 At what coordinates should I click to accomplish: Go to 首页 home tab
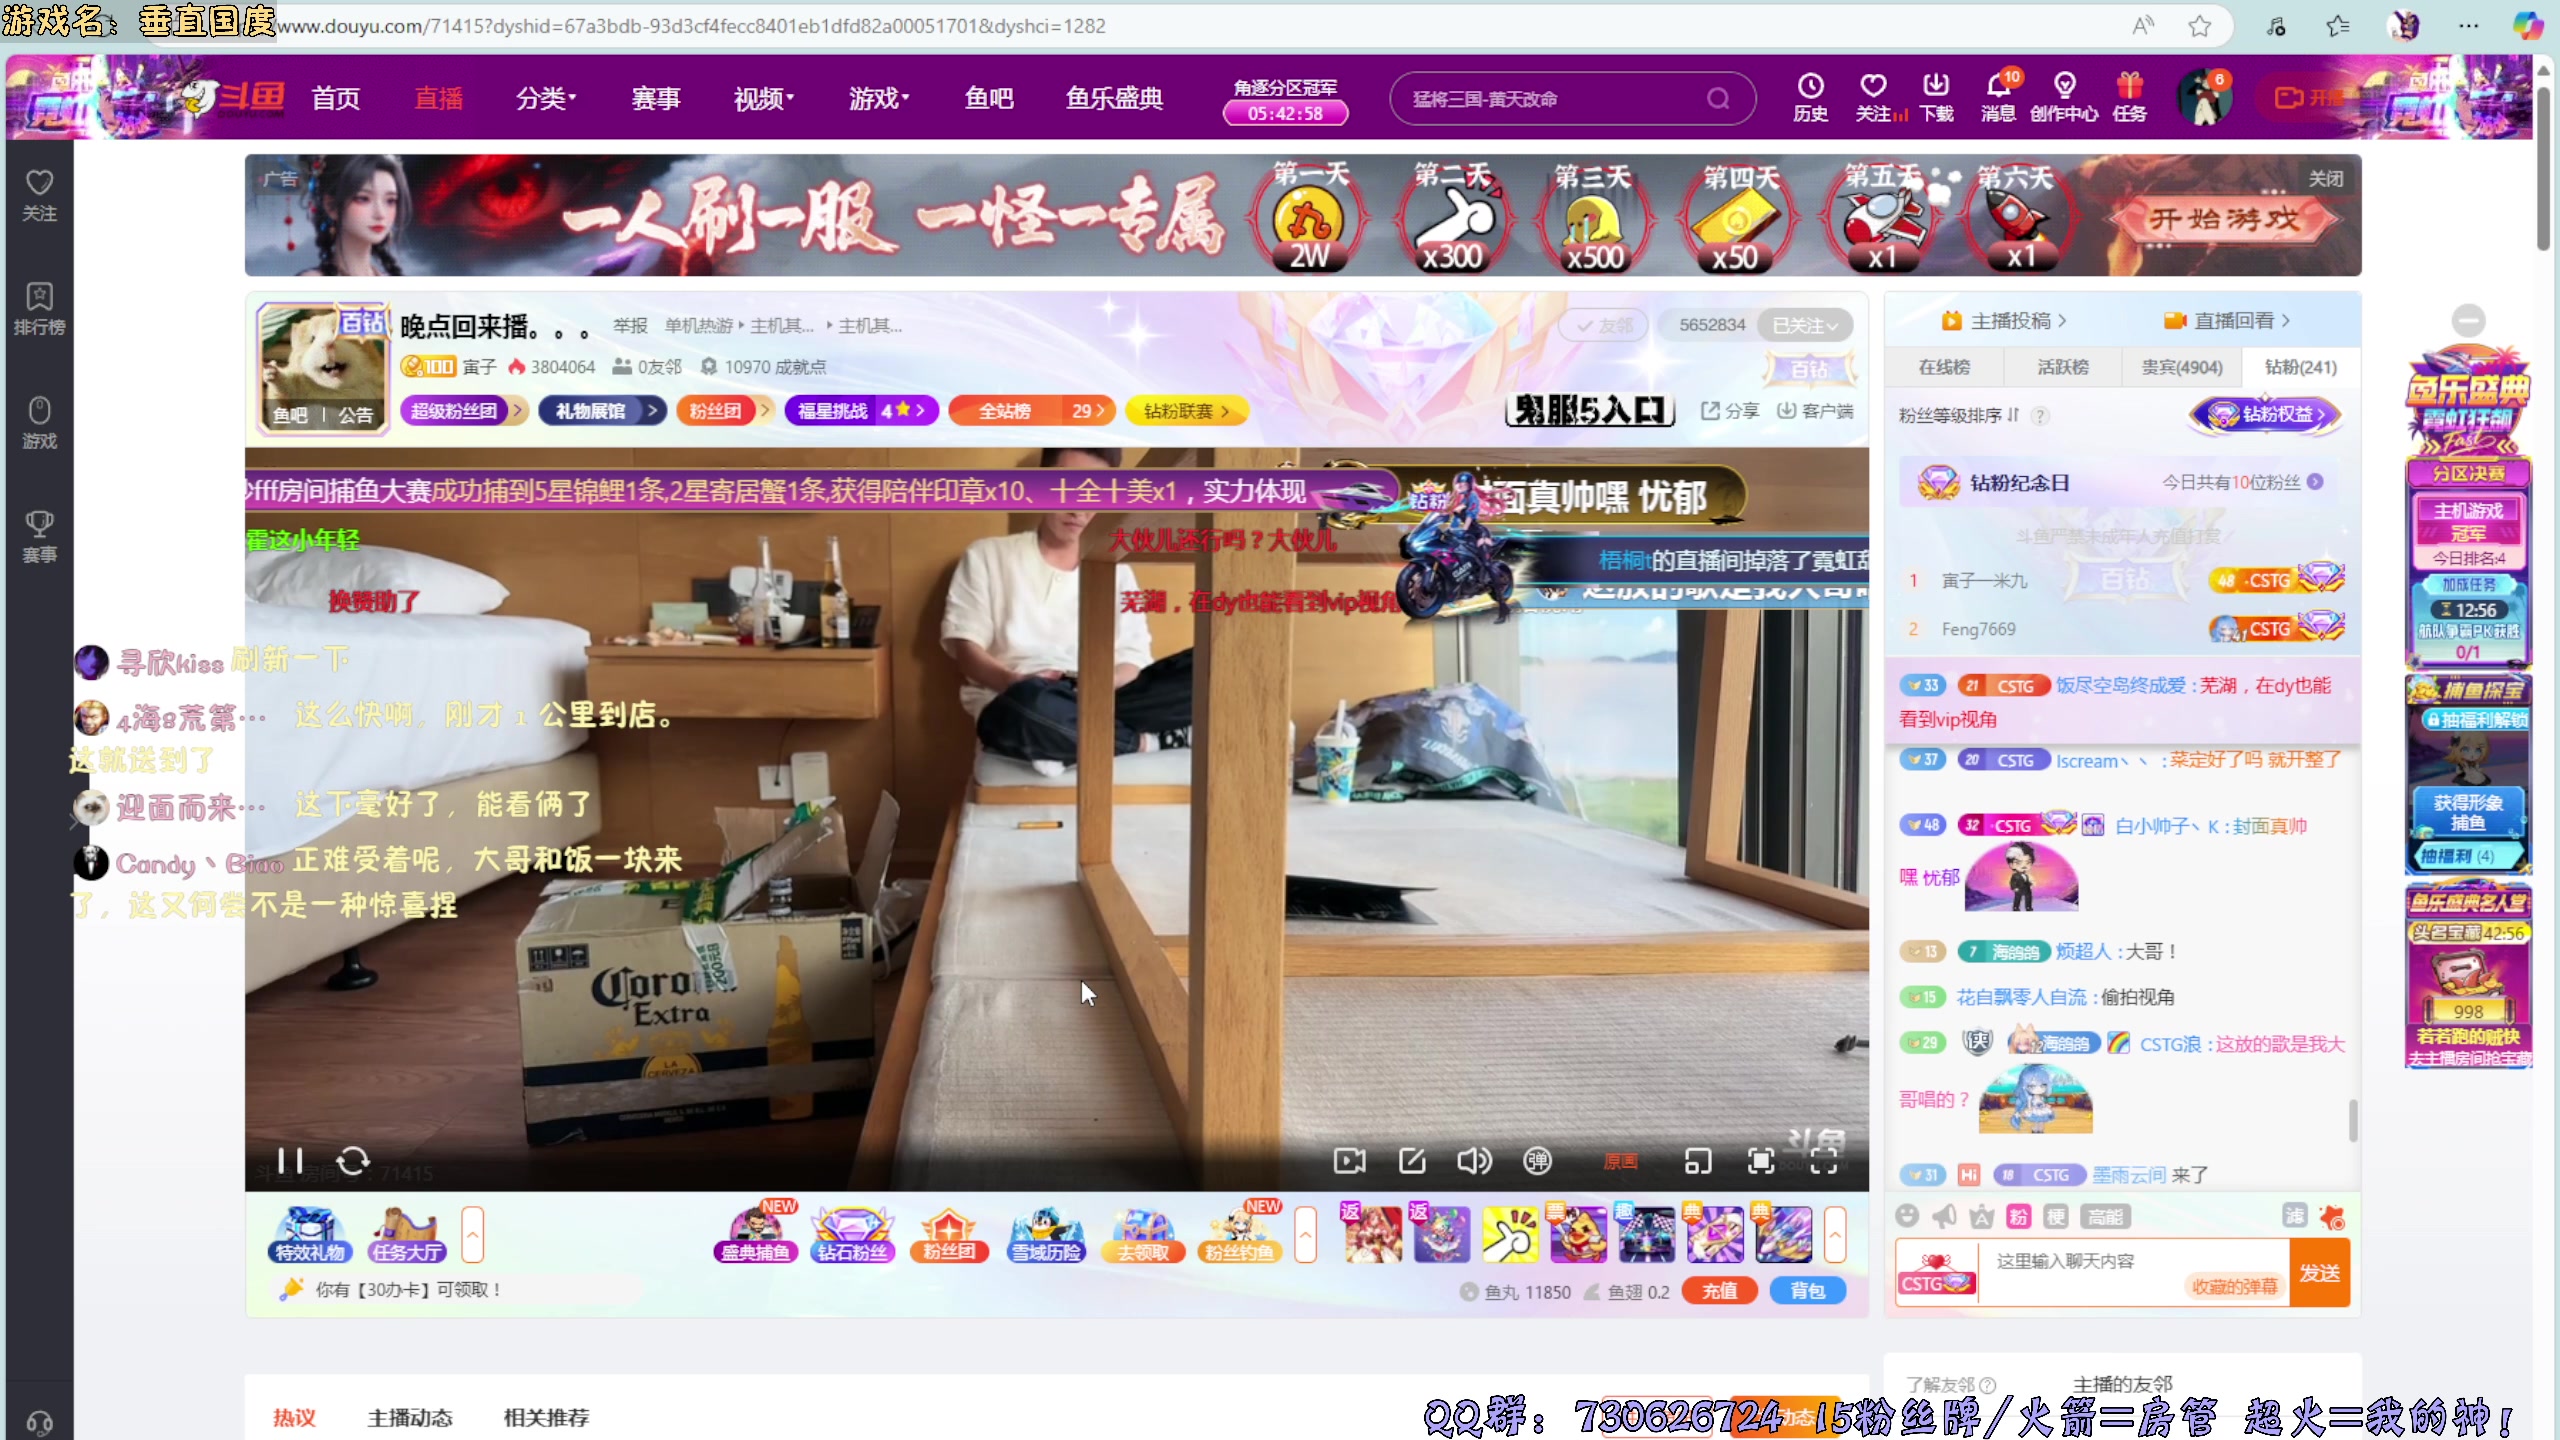[x=336, y=98]
